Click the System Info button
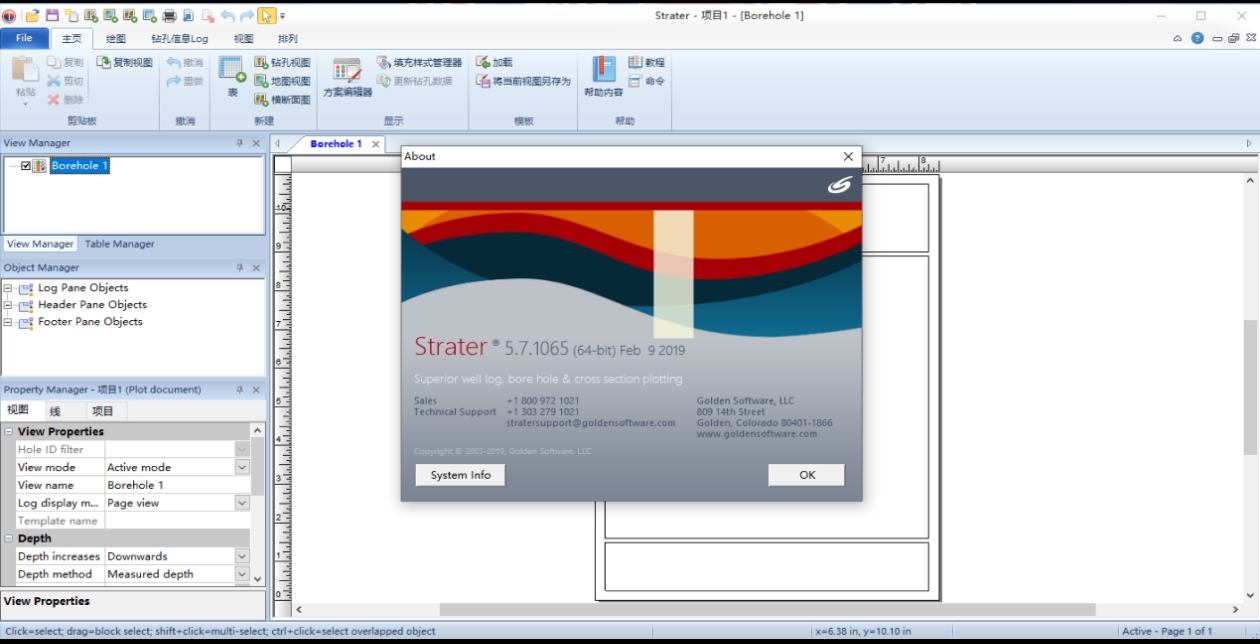This screenshot has width=1260, height=644. (x=460, y=475)
